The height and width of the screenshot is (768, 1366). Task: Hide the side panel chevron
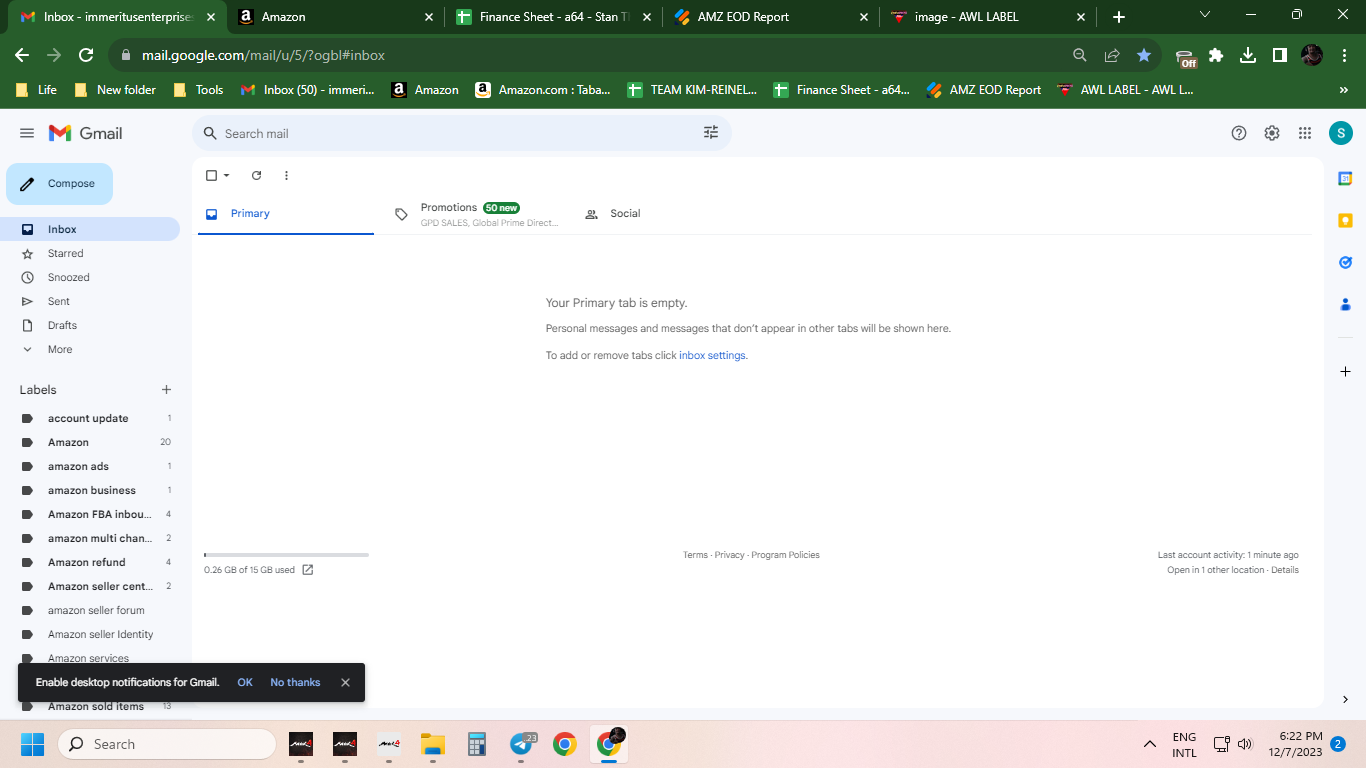1345,699
